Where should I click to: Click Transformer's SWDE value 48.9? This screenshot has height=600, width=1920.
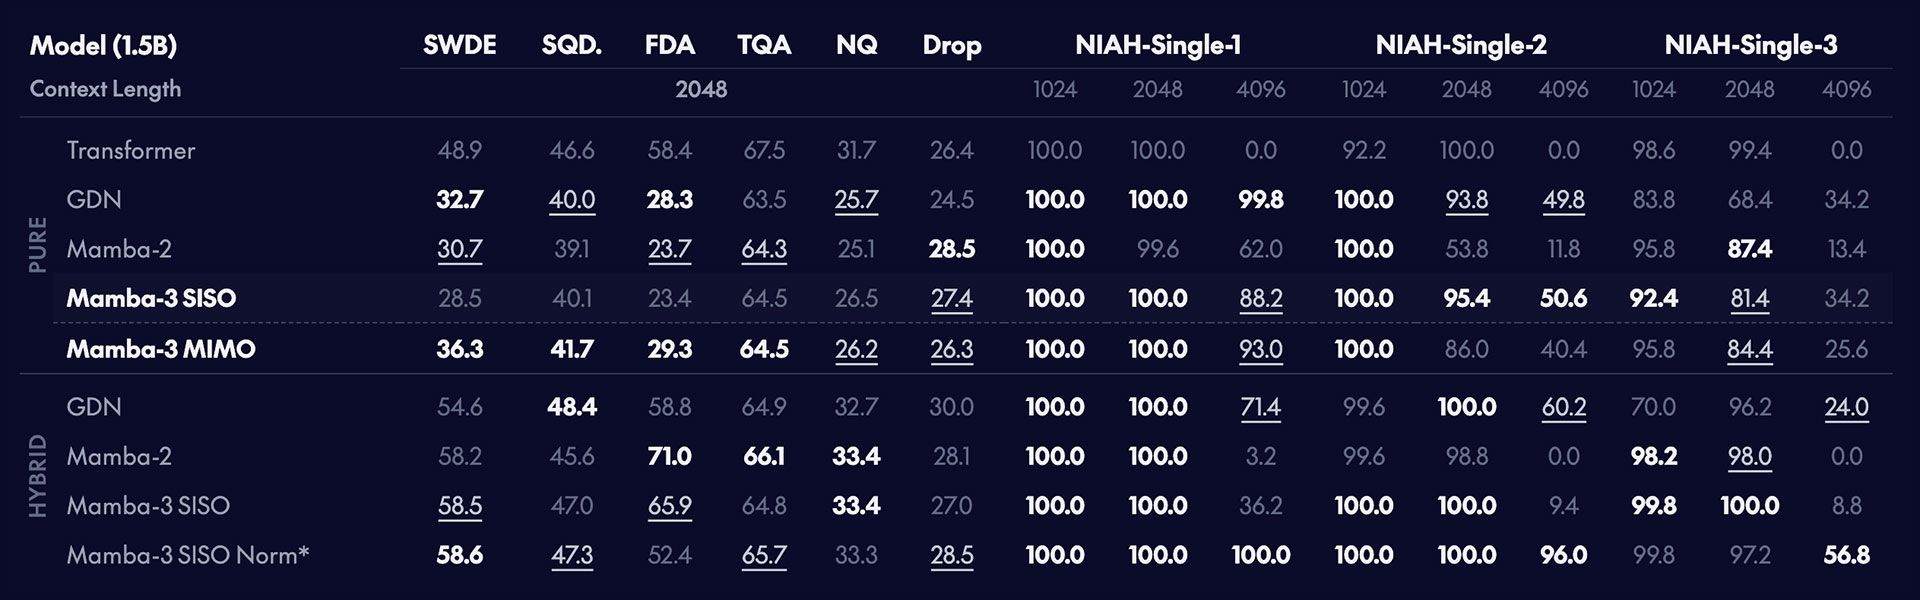point(459,150)
